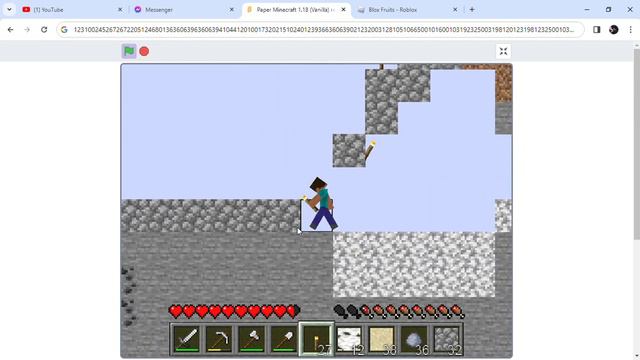Click the Steve player character
The width and height of the screenshot is (640, 360).
click(x=321, y=204)
